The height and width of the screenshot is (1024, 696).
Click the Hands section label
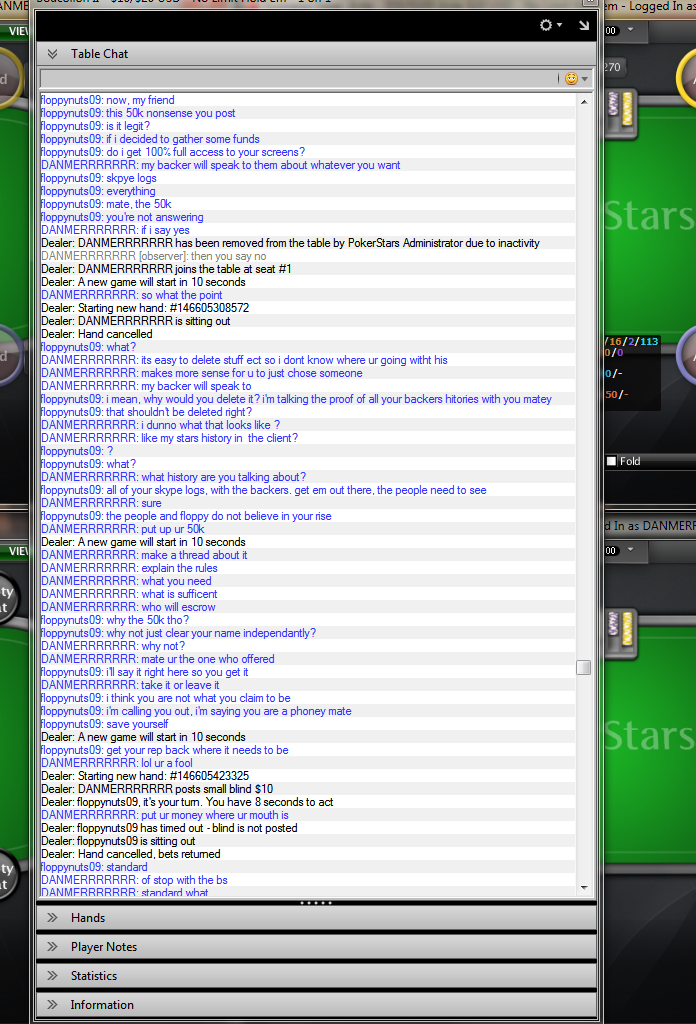click(87, 918)
